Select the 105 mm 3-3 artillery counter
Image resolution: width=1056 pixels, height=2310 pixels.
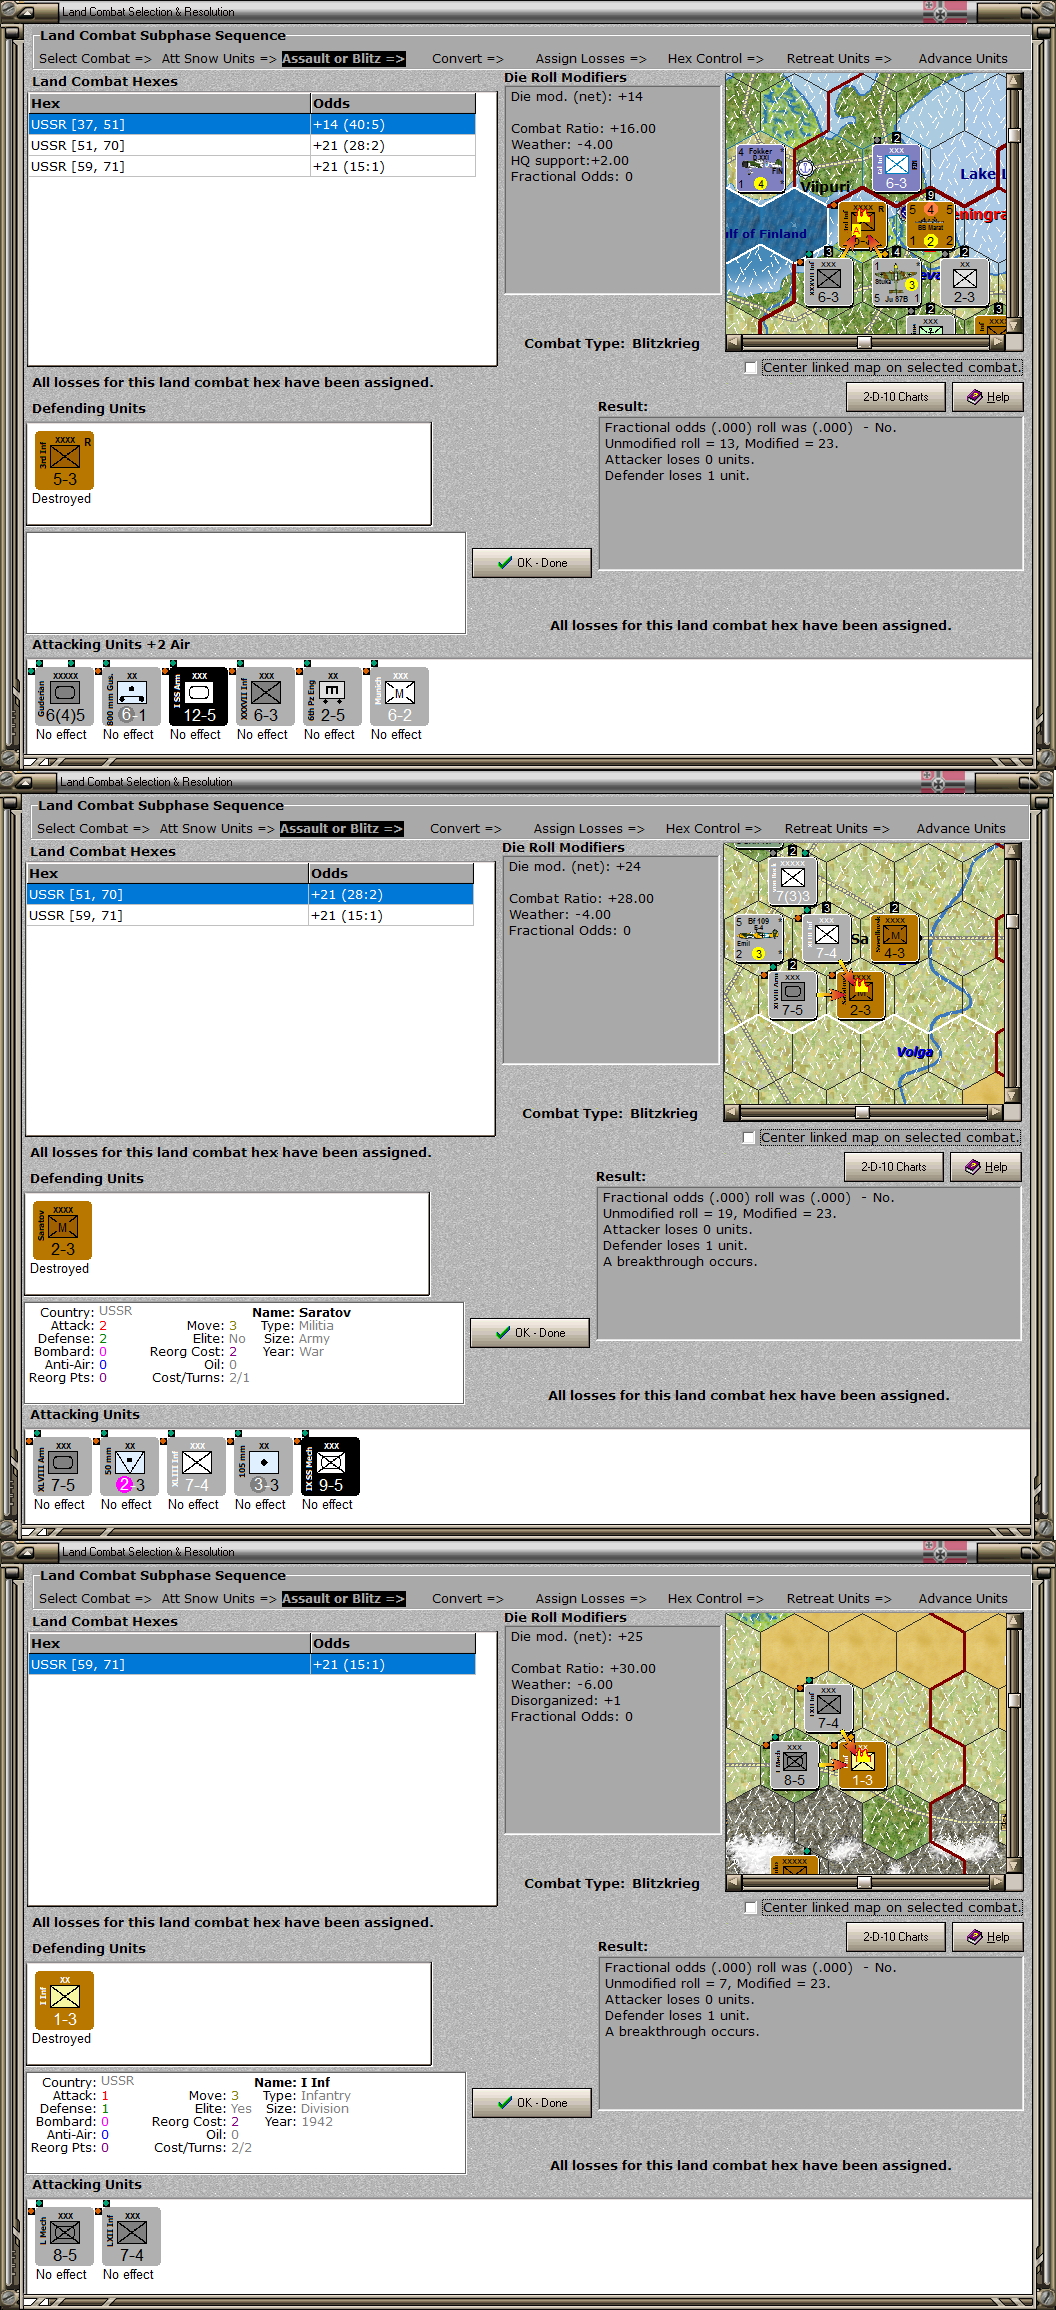[x=263, y=1466]
